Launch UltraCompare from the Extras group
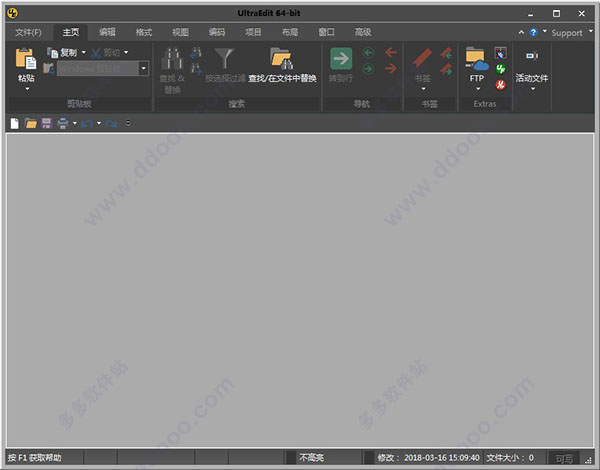The image size is (600, 470). point(501,53)
